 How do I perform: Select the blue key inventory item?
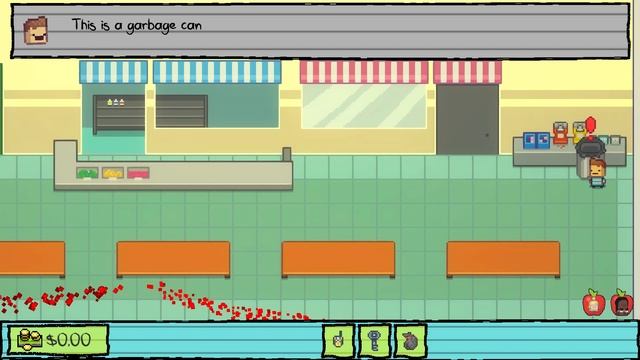[x=374, y=341]
